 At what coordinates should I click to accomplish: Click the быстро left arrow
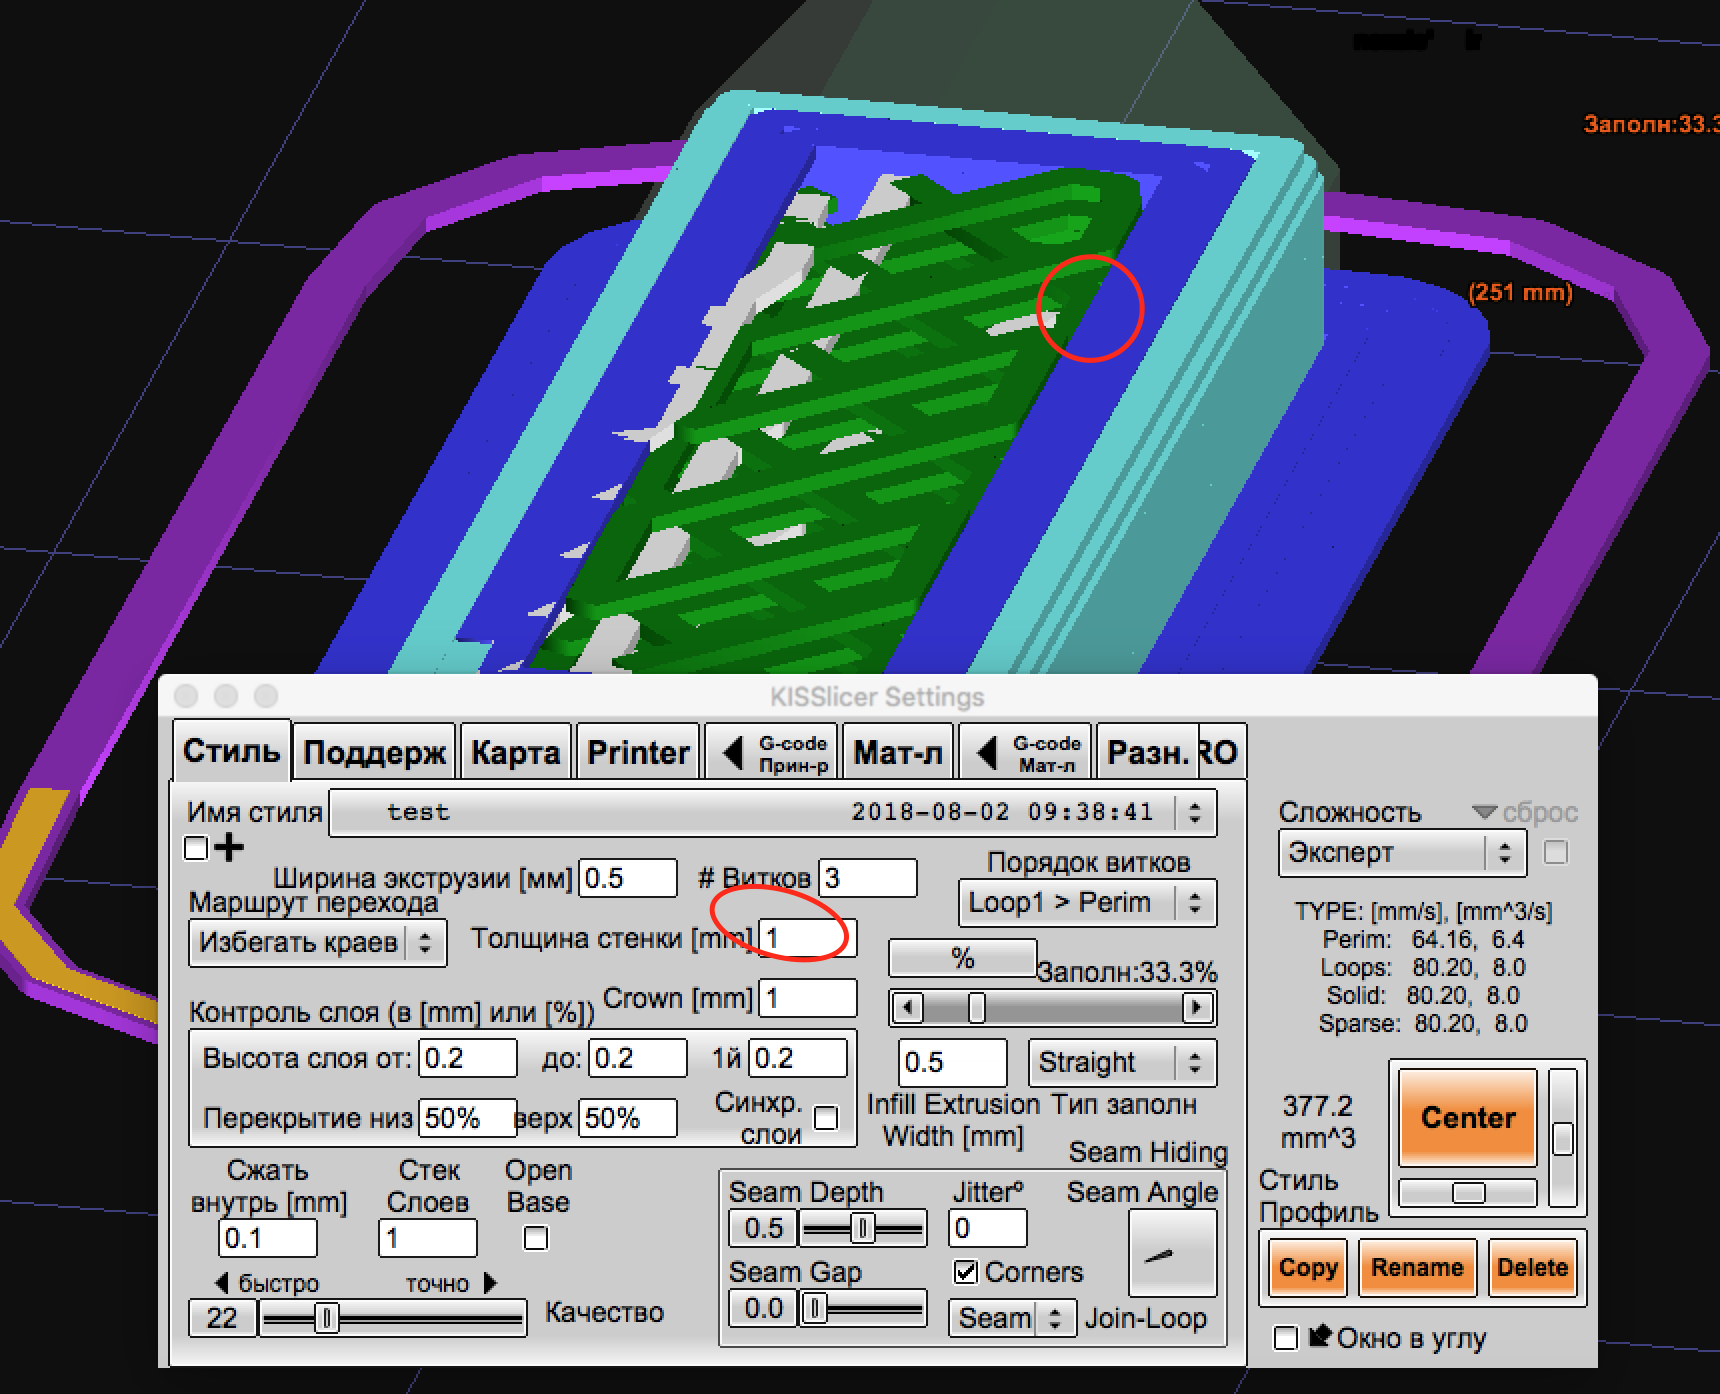(x=222, y=1283)
